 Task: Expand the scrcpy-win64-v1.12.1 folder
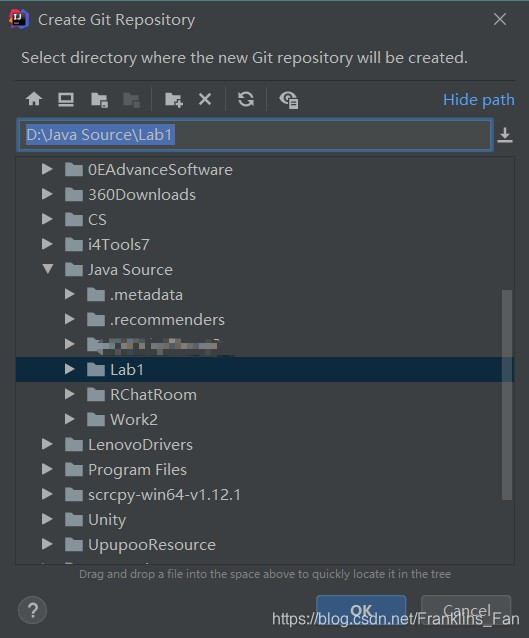coord(47,494)
